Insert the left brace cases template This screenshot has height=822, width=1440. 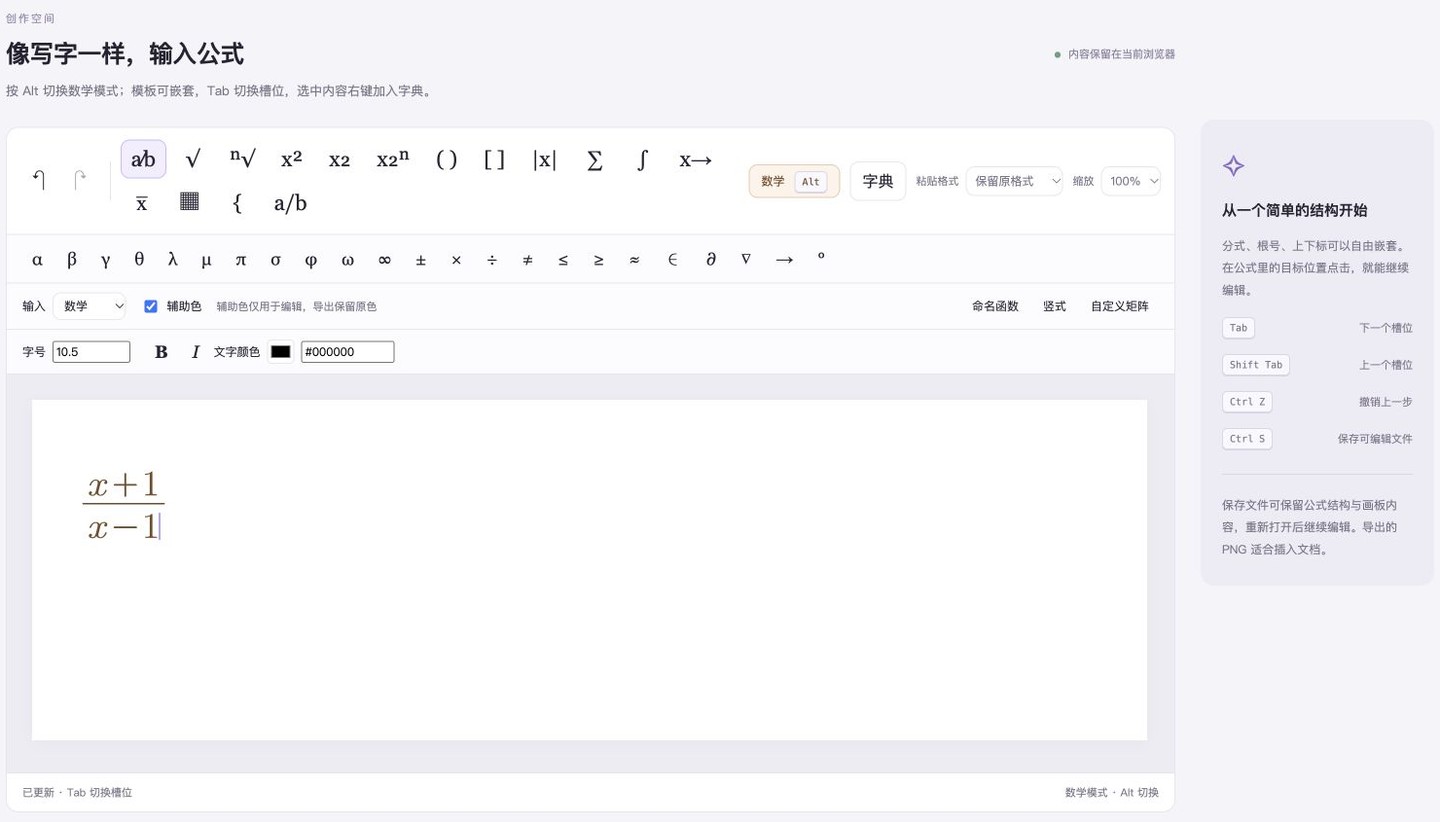pyautogui.click(x=237, y=203)
